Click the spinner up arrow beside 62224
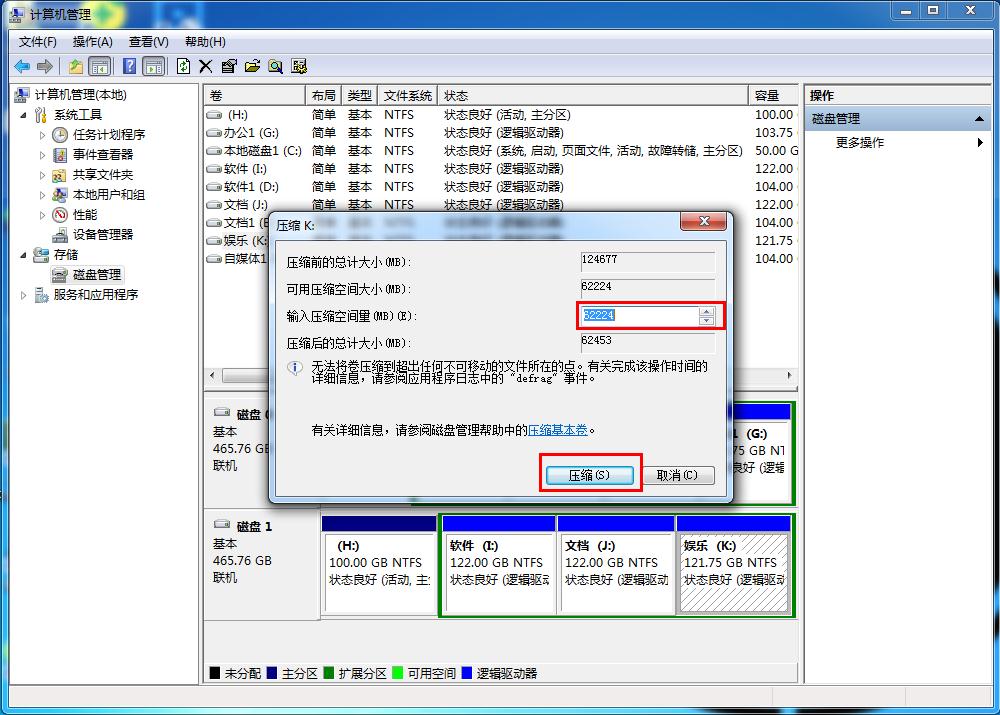 [x=706, y=310]
